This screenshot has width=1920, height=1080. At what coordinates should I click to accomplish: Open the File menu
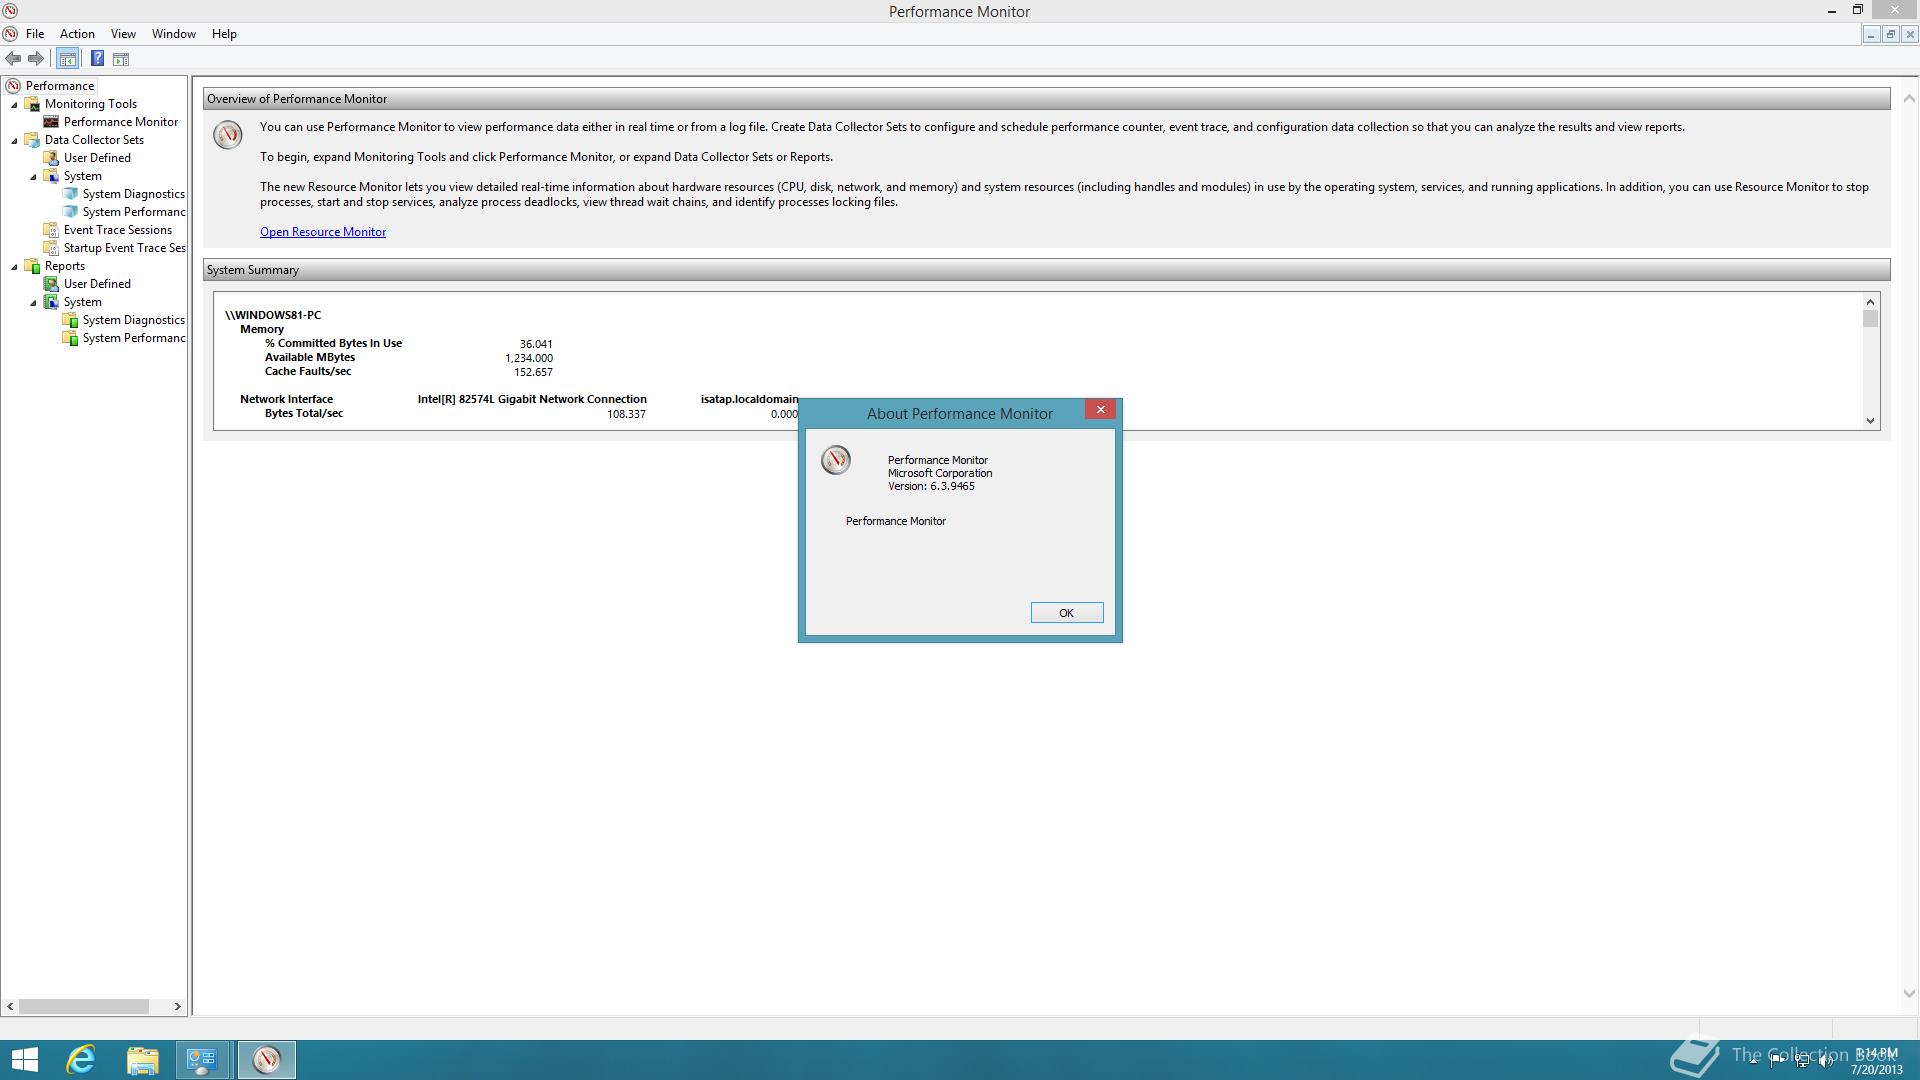coord(35,34)
